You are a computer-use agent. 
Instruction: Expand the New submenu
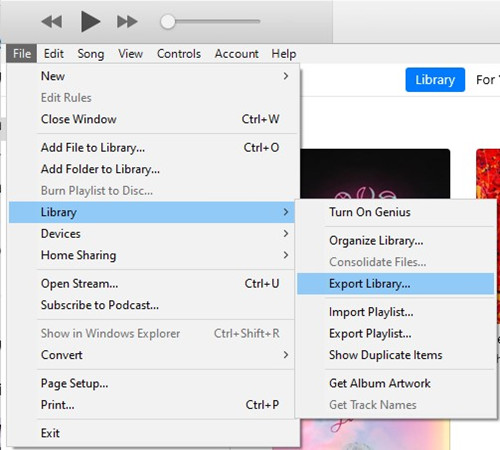click(152, 76)
